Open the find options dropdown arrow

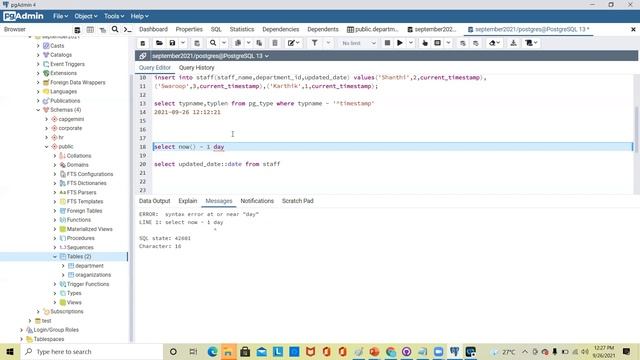pos(224,43)
